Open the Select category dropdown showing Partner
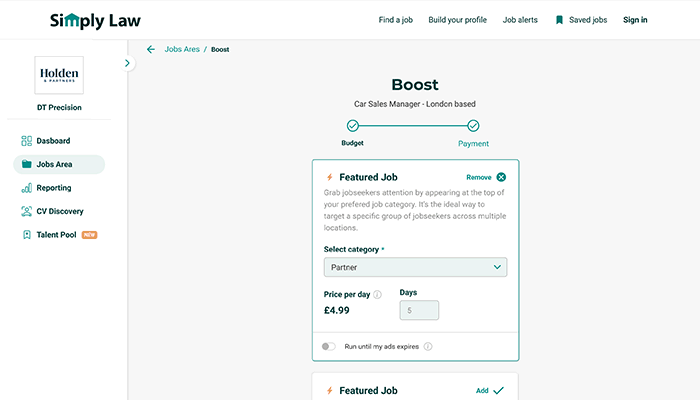Screen dimensions: 700x400 tap(415, 267)
